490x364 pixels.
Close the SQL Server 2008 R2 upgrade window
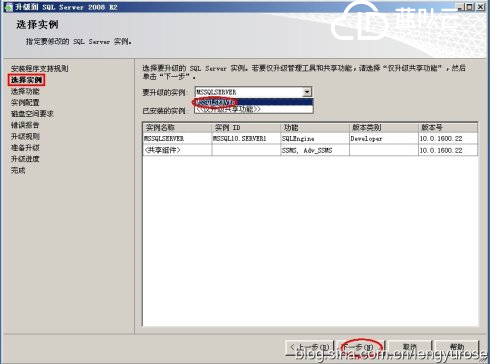(480, 7)
